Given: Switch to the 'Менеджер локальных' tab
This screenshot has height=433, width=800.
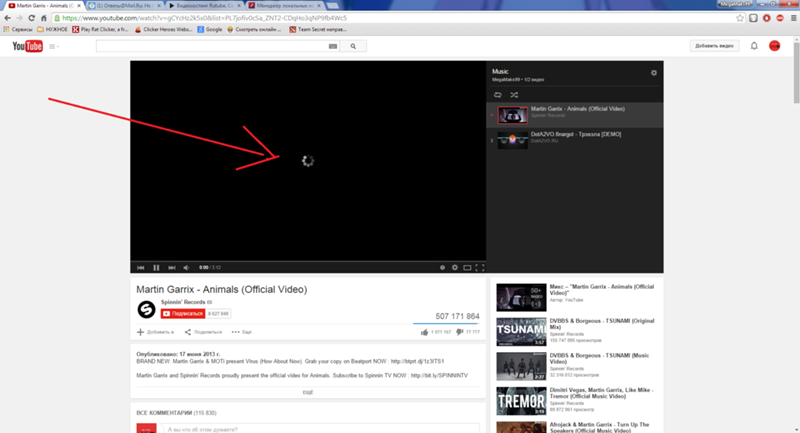Looking at the screenshot, I should [285, 5].
